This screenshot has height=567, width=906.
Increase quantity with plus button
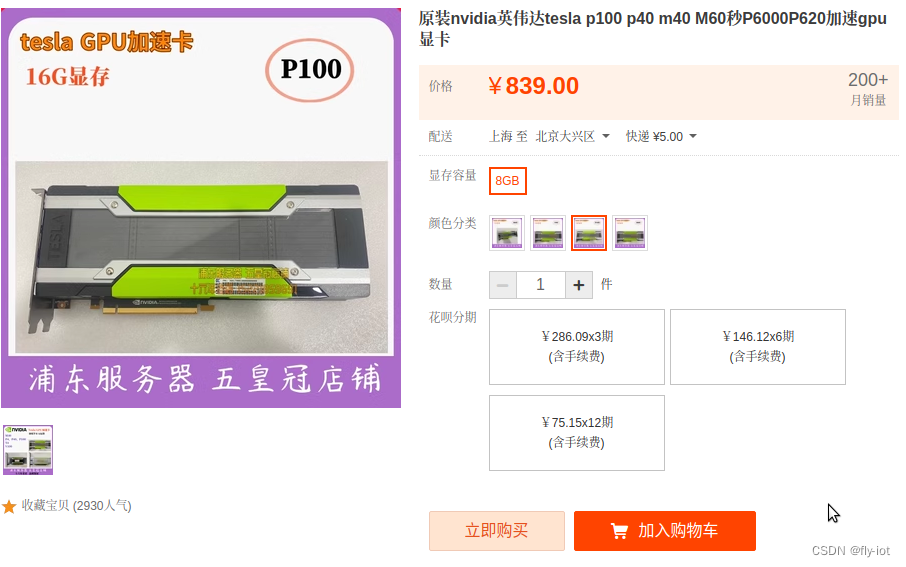click(x=579, y=285)
